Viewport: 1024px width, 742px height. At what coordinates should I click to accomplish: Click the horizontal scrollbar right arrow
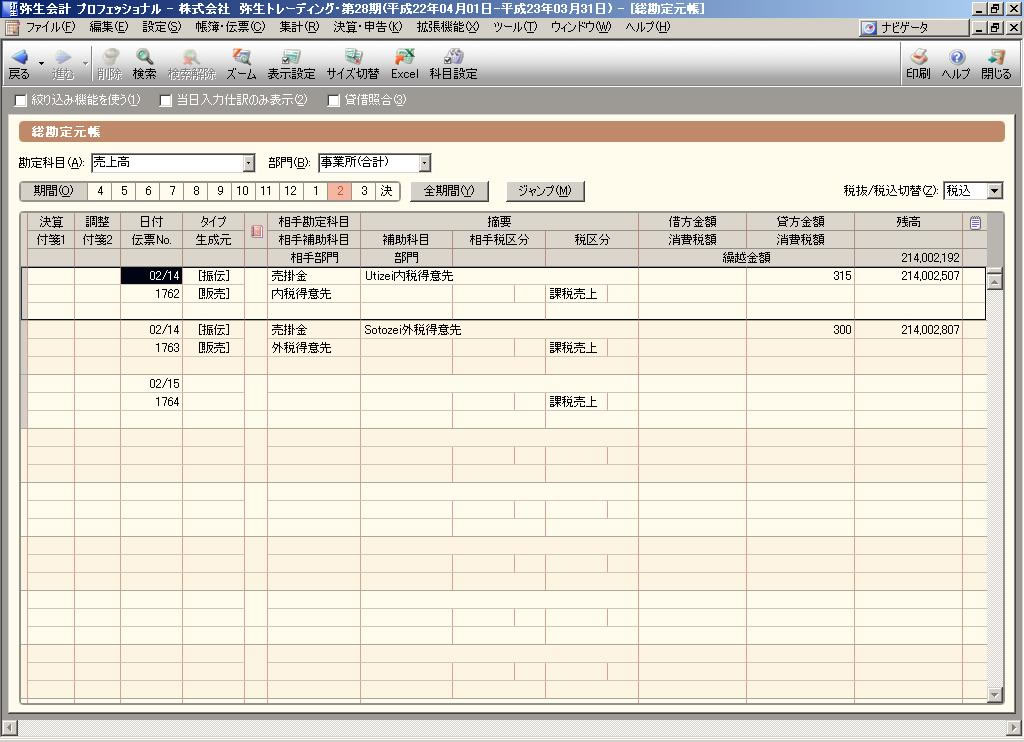coord(1014,727)
